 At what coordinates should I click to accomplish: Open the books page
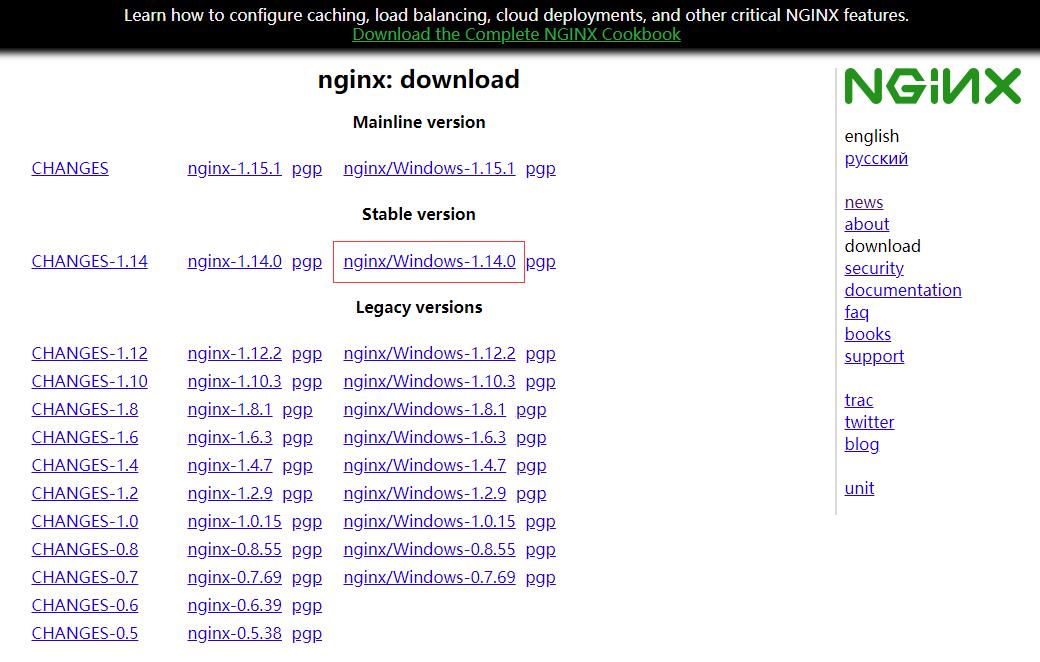(868, 334)
